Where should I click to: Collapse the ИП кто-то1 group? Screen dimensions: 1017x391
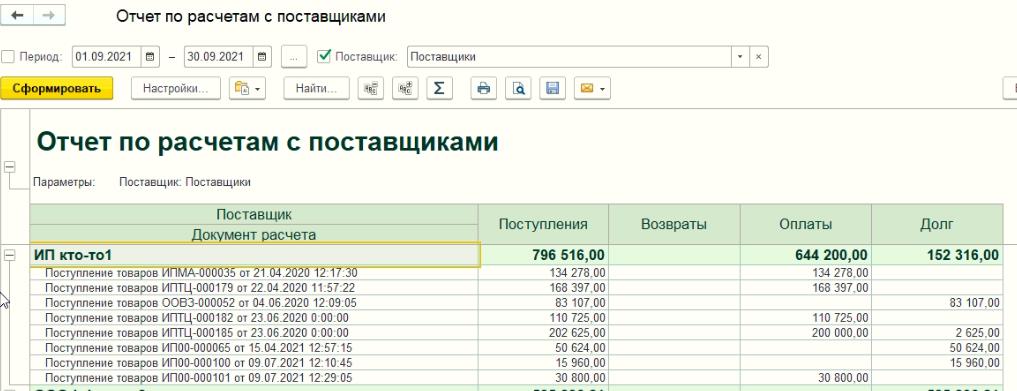[x=10, y=255]
